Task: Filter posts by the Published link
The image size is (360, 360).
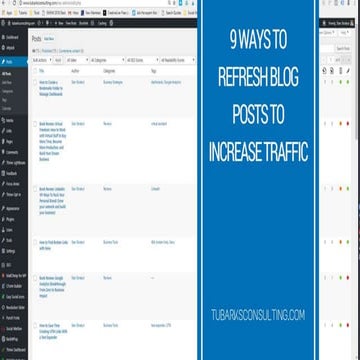Action: click(49, 51)
